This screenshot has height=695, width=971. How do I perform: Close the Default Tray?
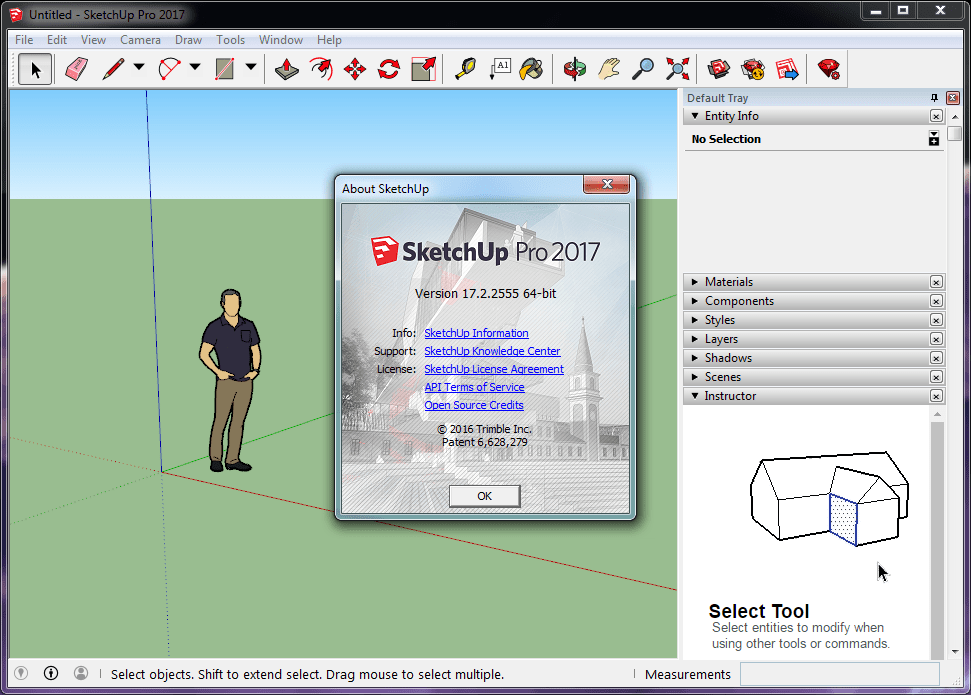point(952,98)
